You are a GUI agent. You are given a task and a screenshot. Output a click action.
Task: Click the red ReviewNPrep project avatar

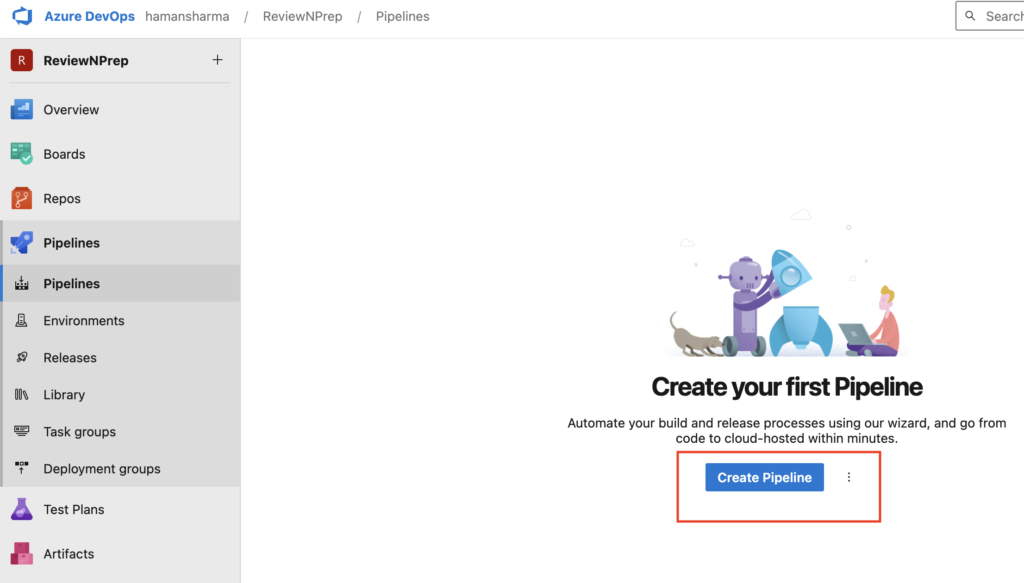(x=22, y=60)
